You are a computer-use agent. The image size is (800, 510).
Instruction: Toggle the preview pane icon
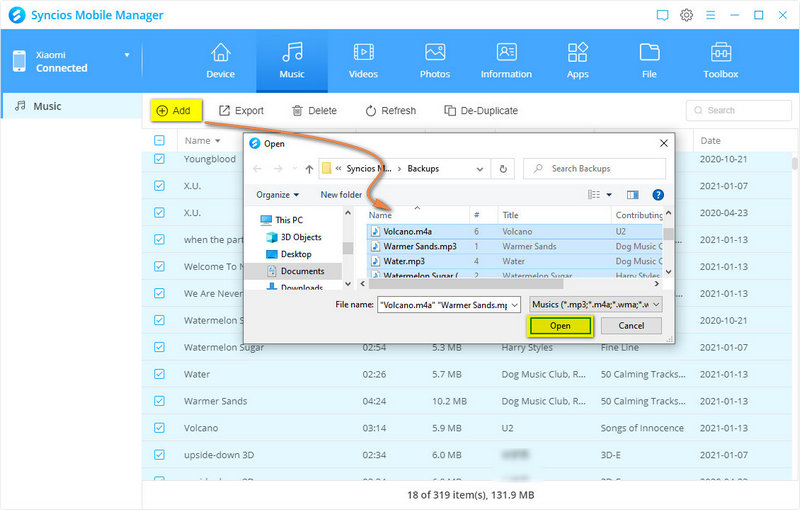(633, 194)
